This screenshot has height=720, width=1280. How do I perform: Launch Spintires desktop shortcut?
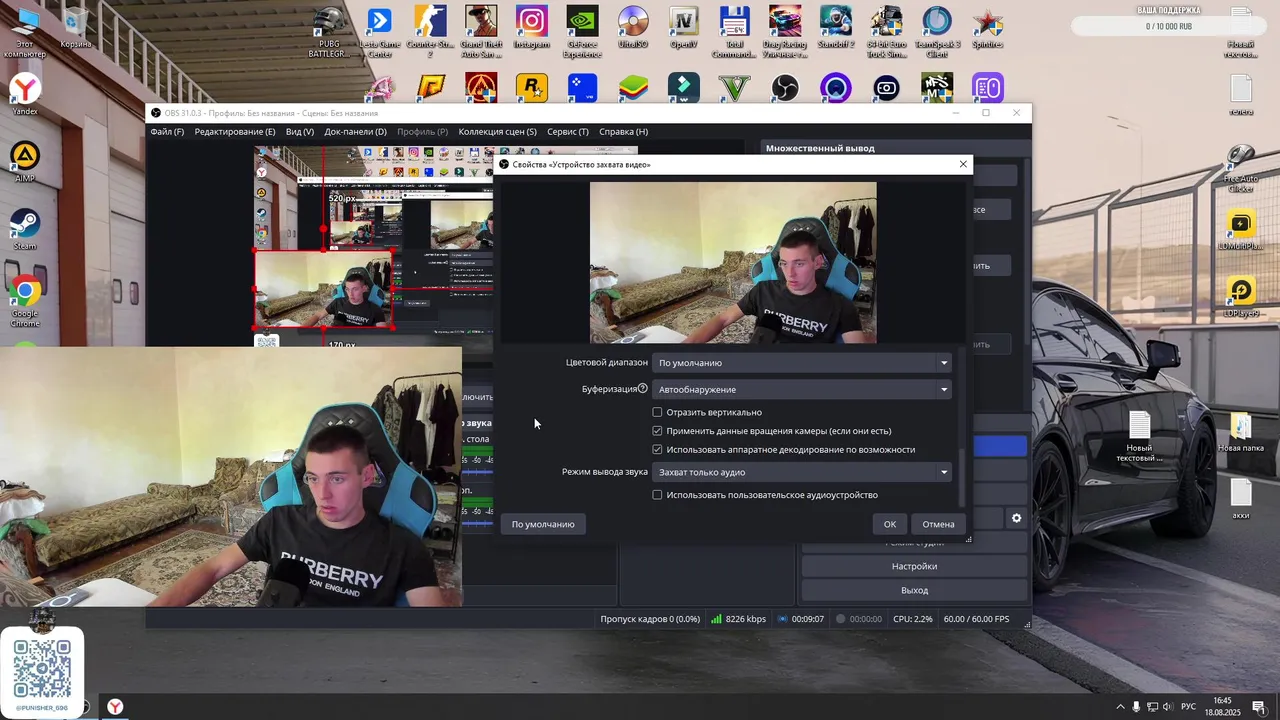coord(987,28)
